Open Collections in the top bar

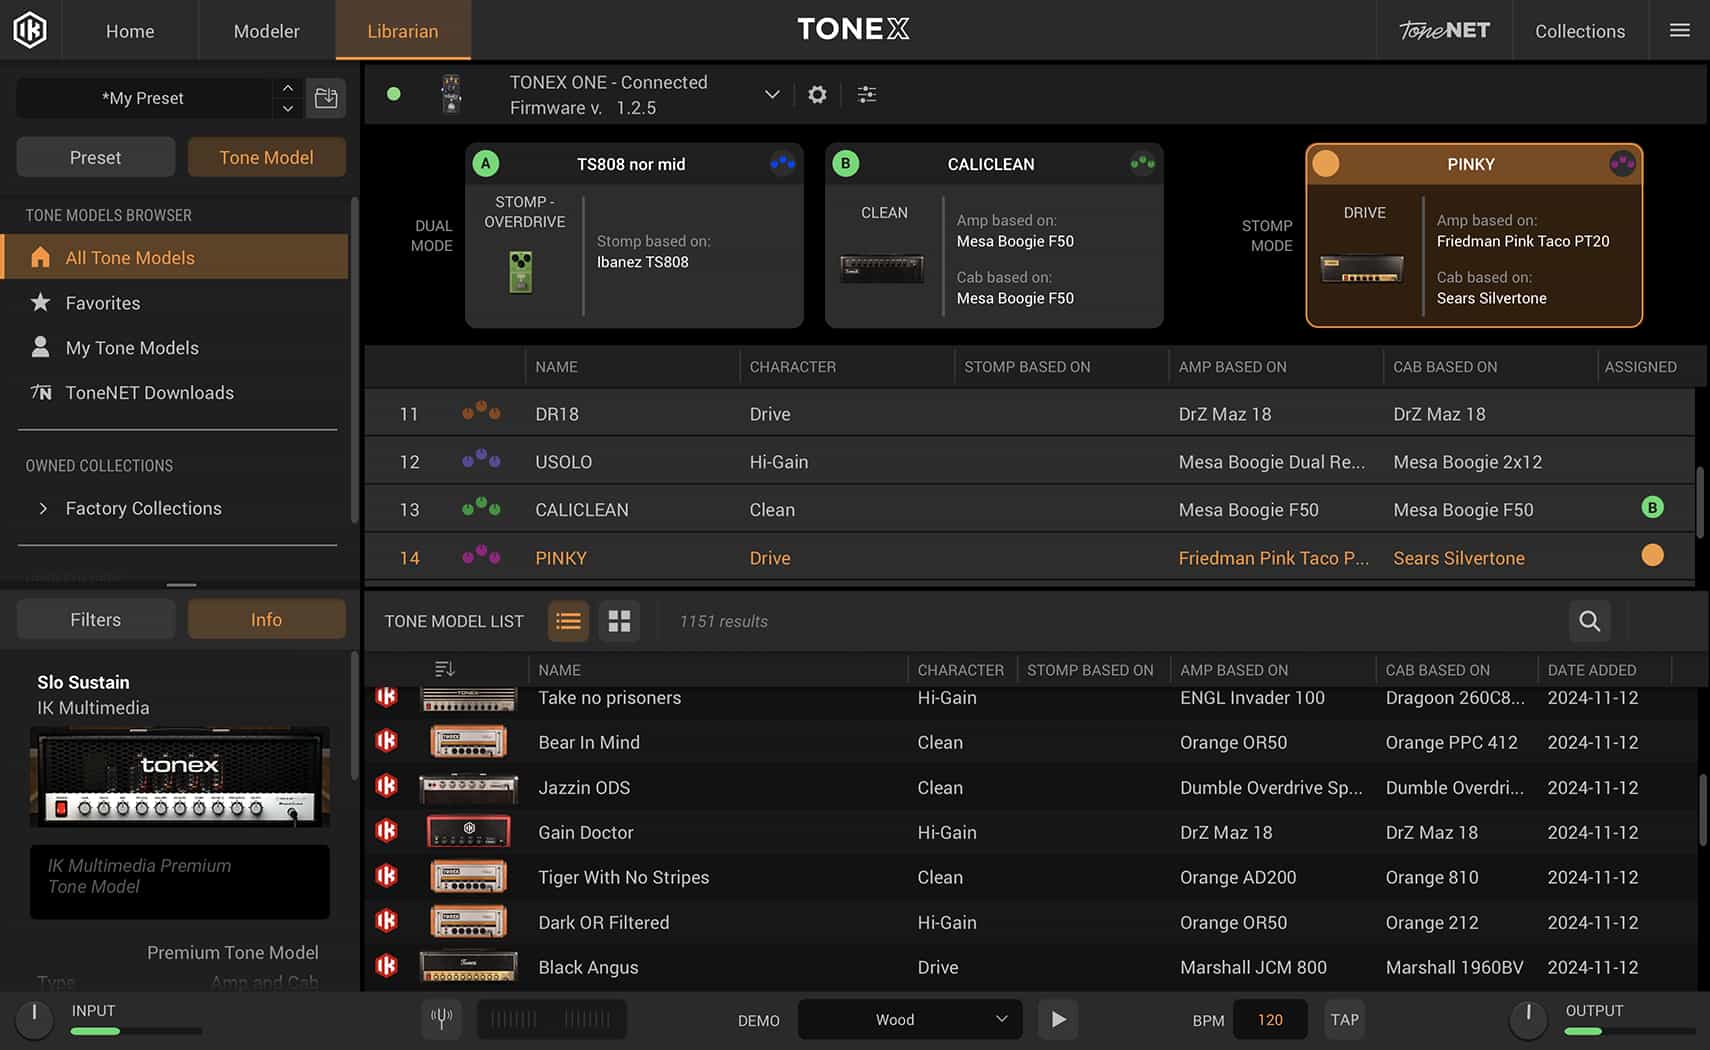tap(1580, 31)
